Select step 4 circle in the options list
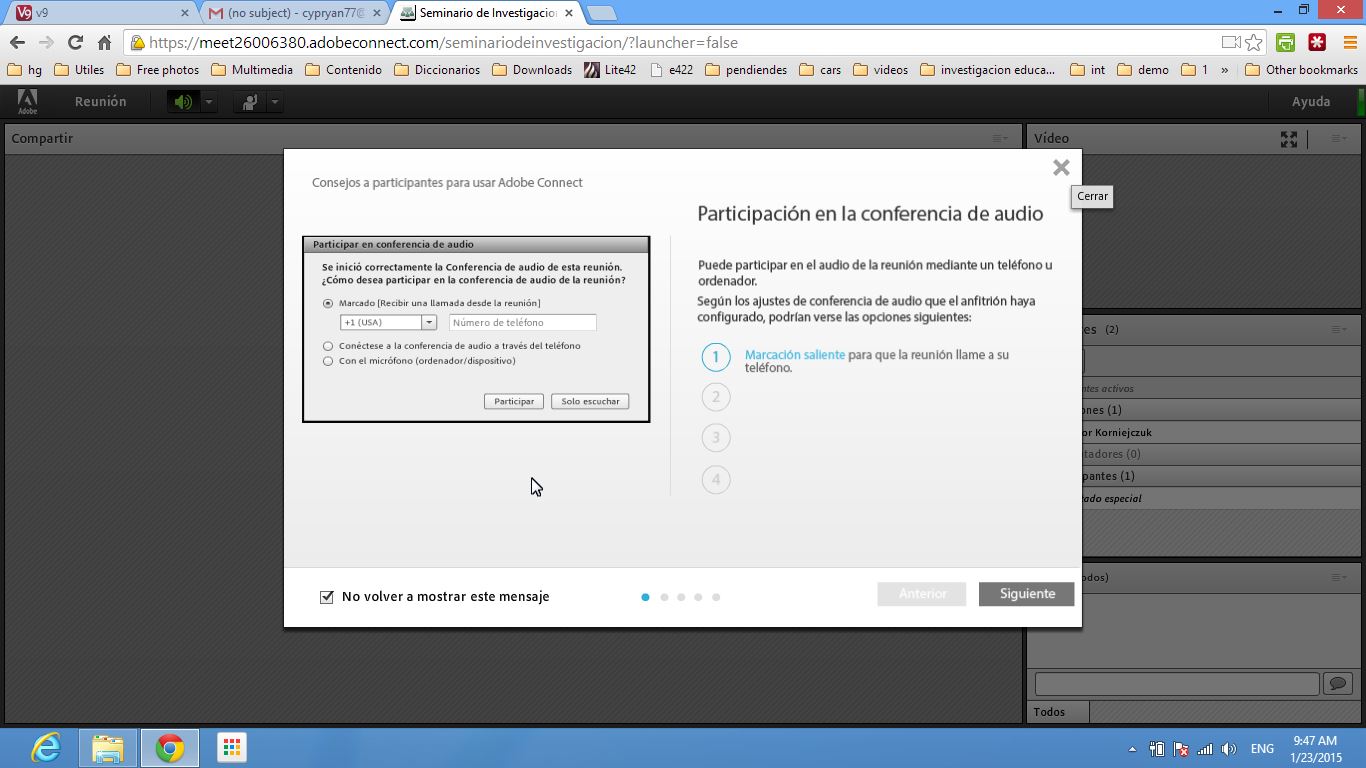The height and width of the screenshot is (768, 1366). (x=716, y=480)
